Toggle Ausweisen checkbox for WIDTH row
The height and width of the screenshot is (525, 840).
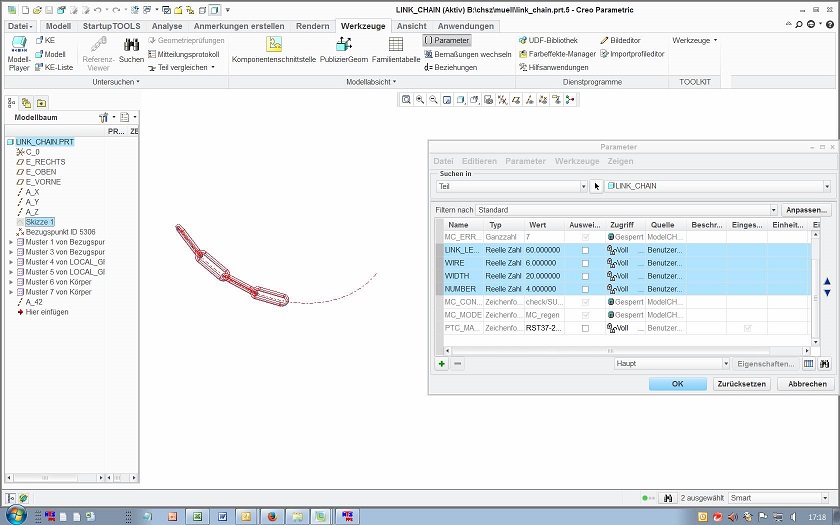point(586,276)
